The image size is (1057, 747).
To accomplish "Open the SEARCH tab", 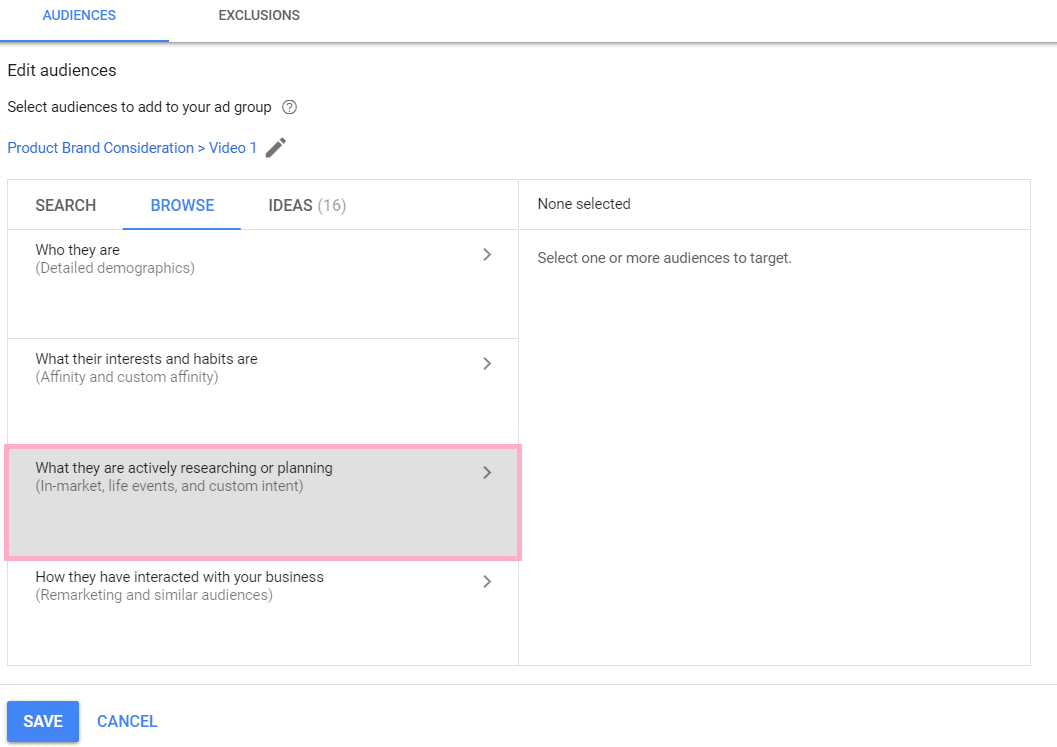I will [x=65, y=205].
